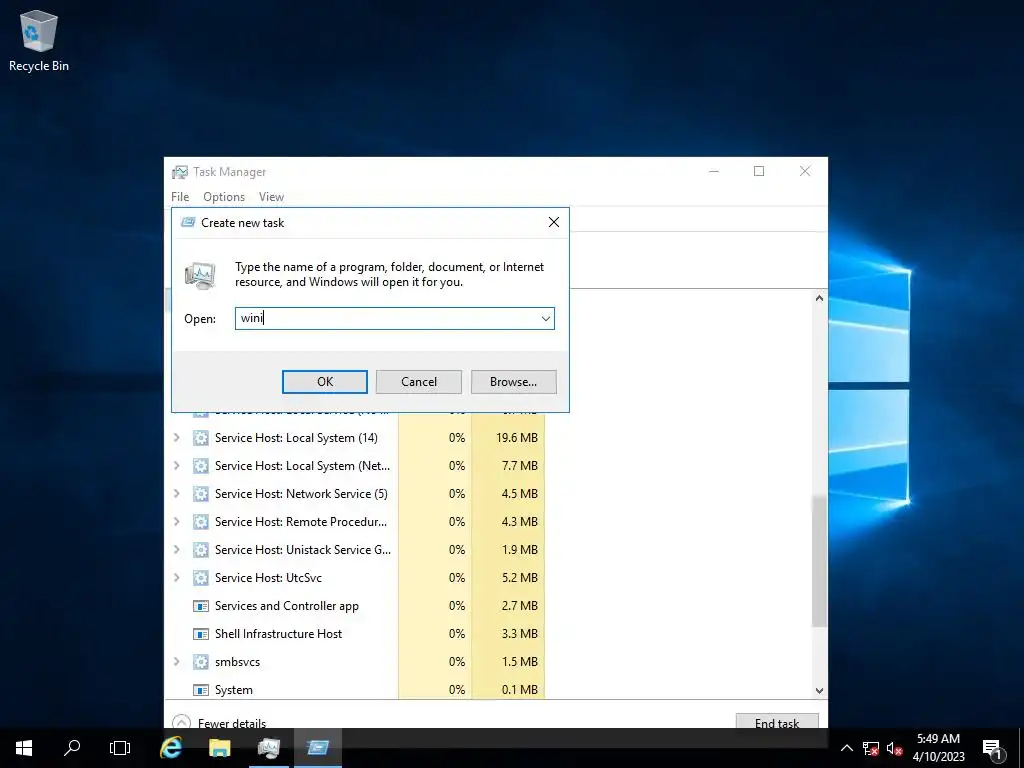
Task: Expand the smbsvcs process
Action: (176, 662)
